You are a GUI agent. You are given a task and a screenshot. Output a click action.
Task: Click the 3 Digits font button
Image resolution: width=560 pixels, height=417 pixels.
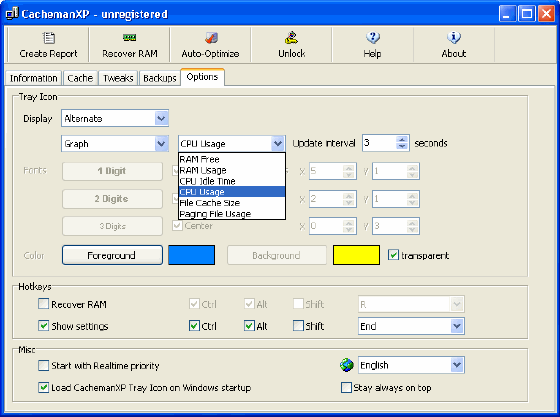(112, 226)
